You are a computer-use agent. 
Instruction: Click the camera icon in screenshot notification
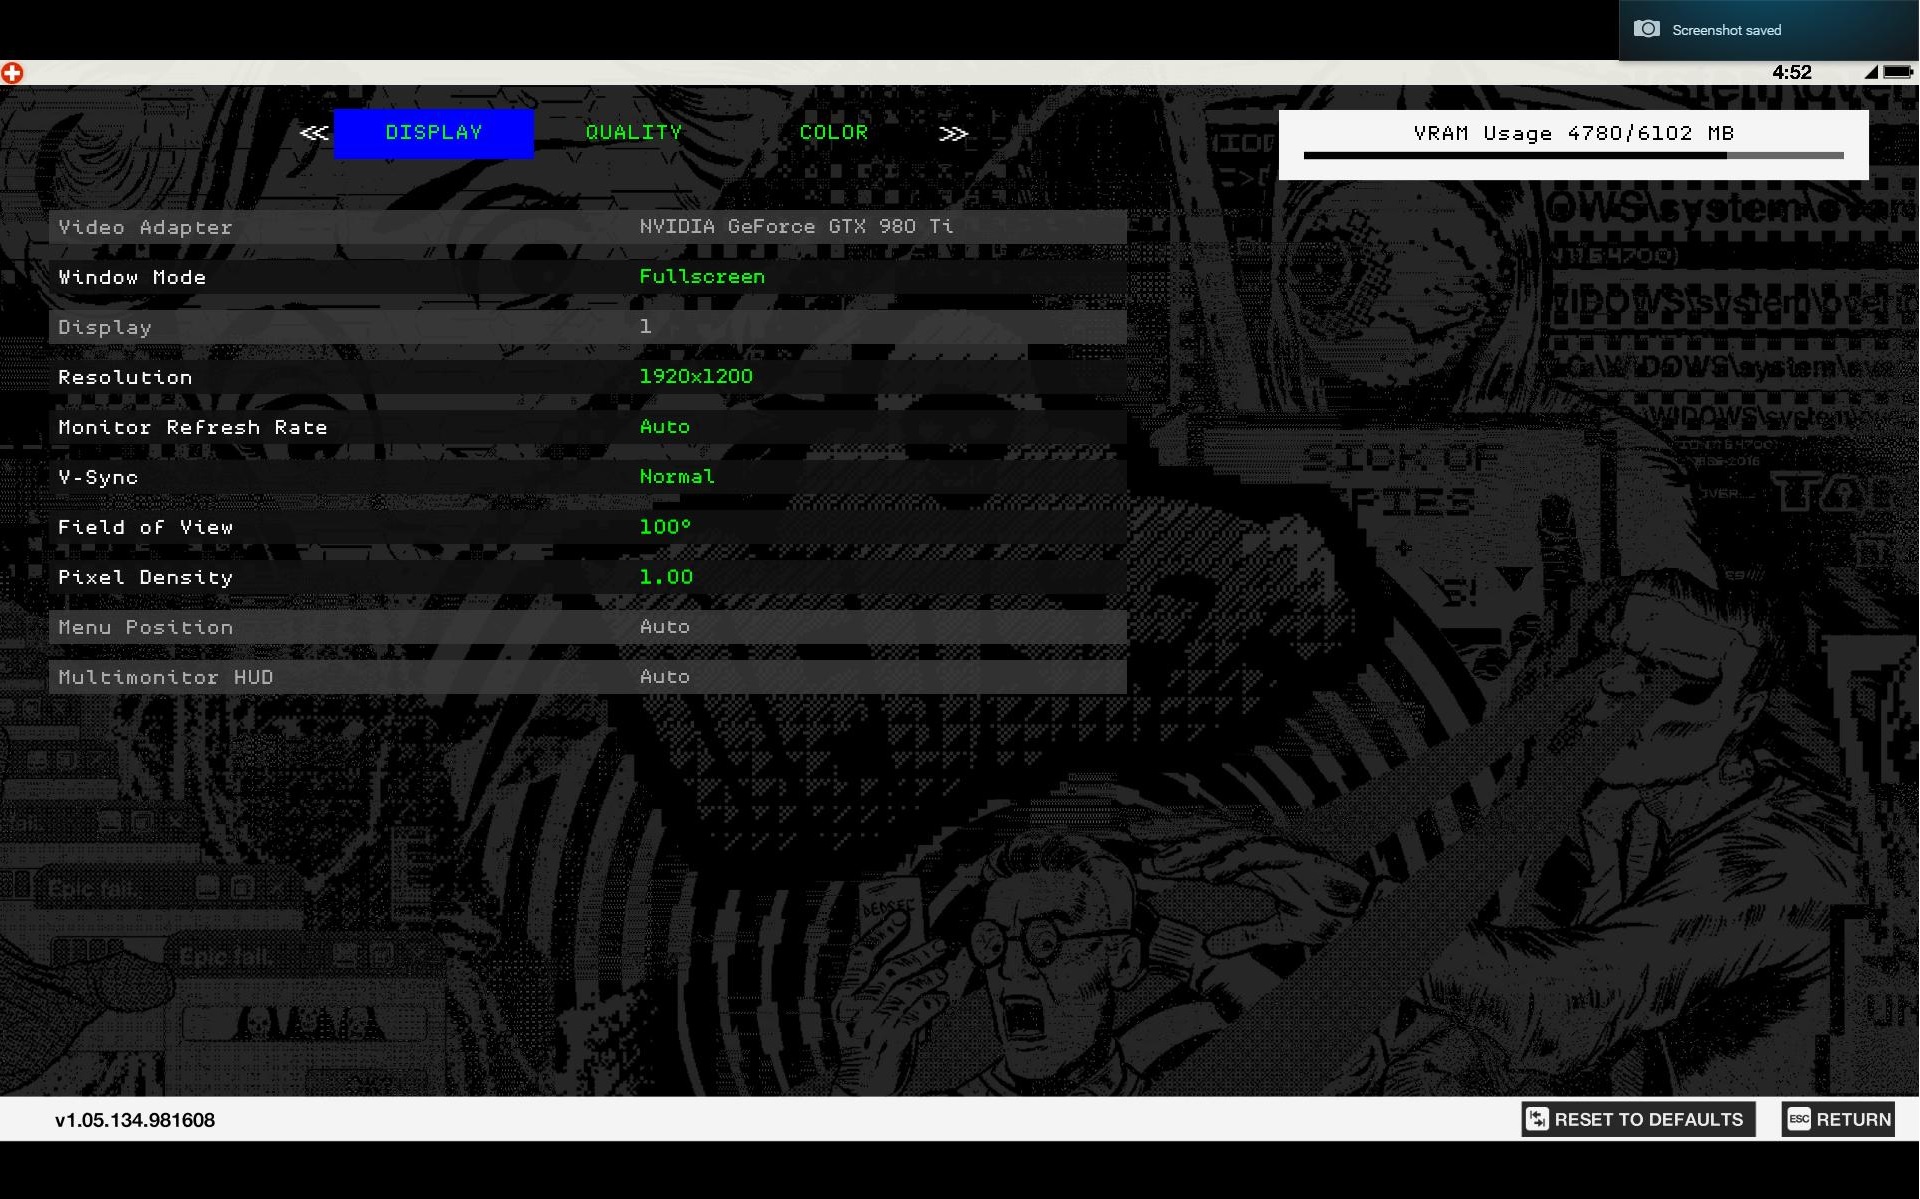tap(1646, 29)
